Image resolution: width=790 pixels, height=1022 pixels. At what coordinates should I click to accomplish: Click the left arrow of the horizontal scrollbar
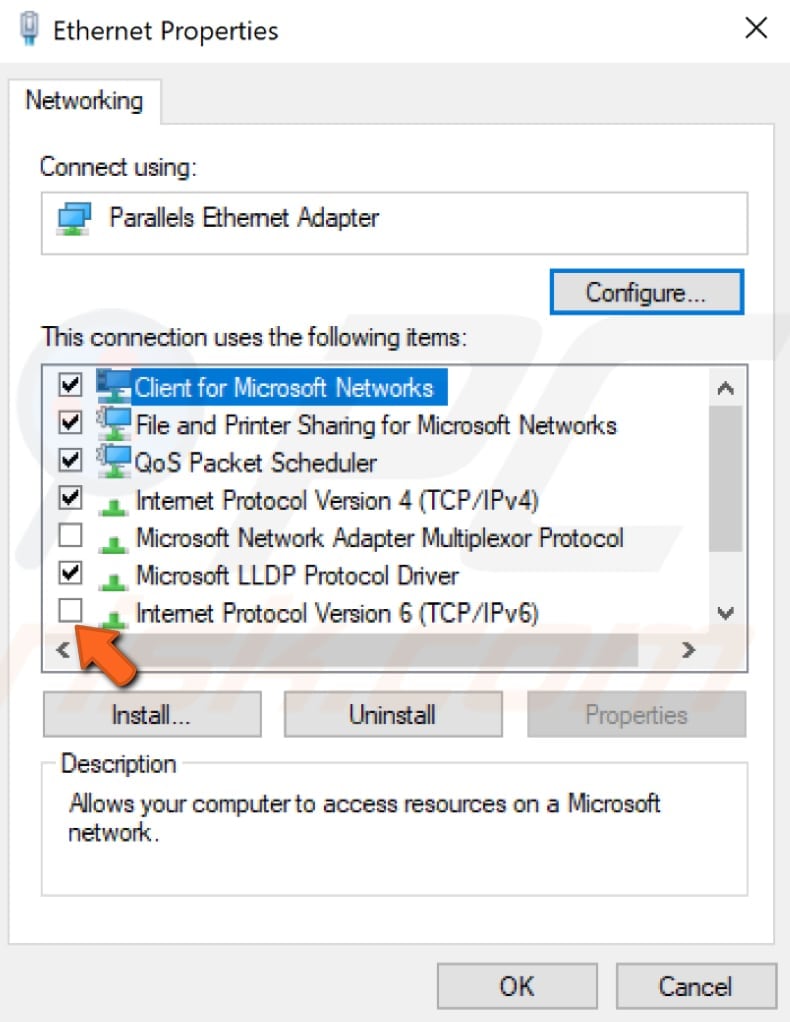62,649
